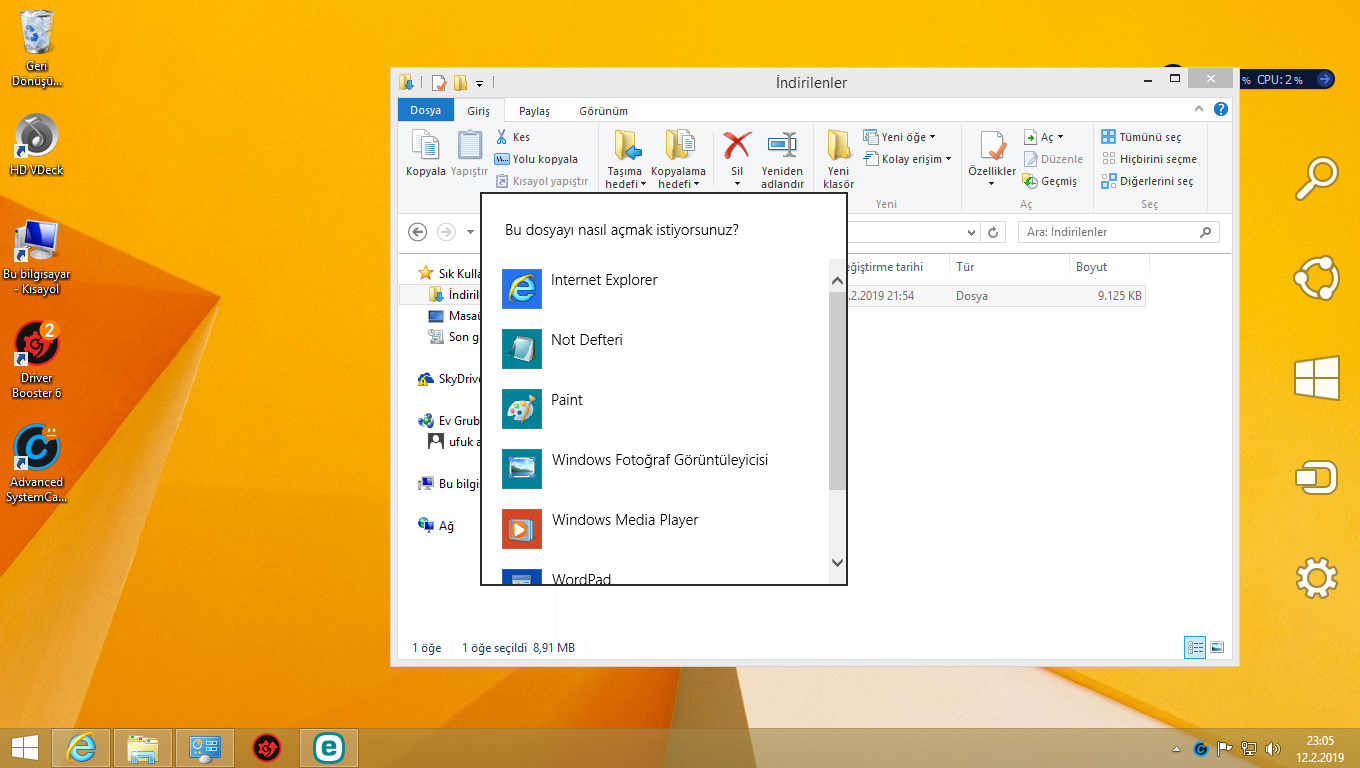1360x768 pixels.
Task: Click the Start charm Windows logo
Action: click(1316, 378)
